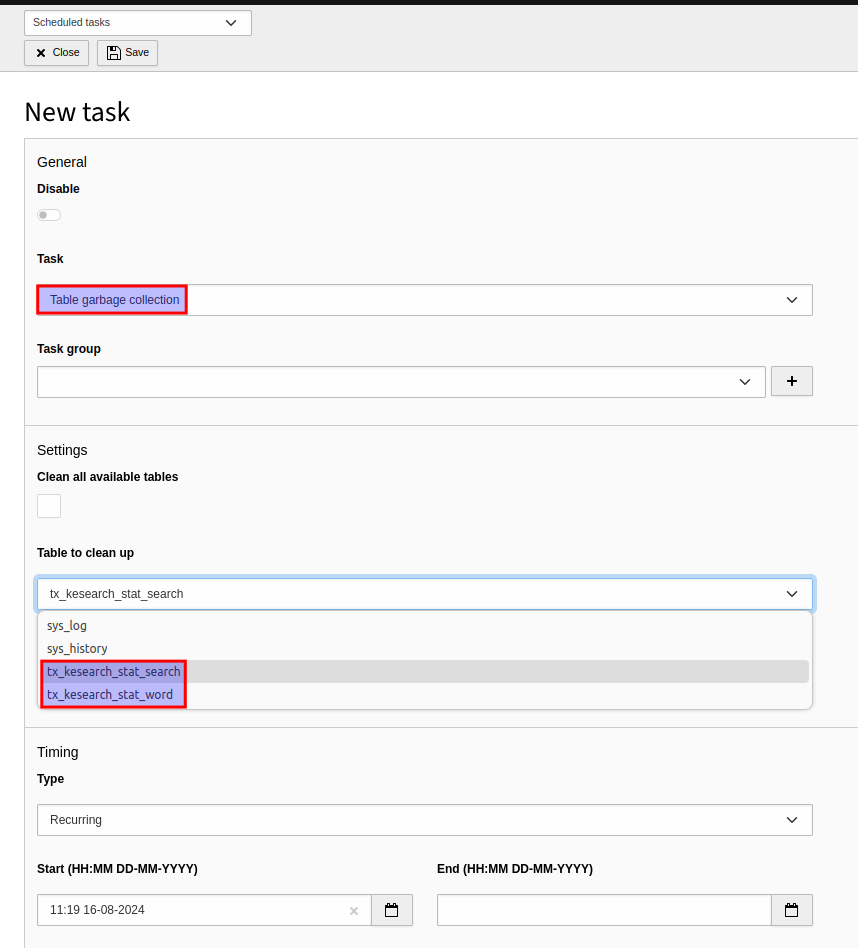The height and width of the screenshot is (948, 858).
Task: Open the calendar picker for the Start field
Action: (x=391, y=910)
